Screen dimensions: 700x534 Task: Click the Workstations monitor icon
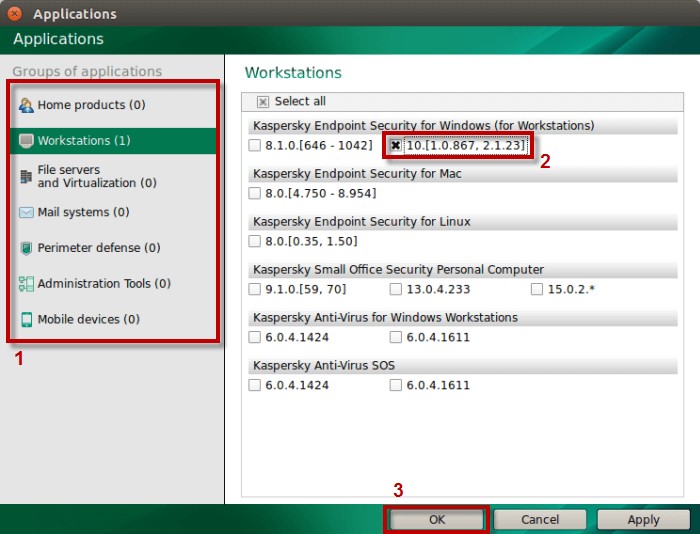(26, 141)
